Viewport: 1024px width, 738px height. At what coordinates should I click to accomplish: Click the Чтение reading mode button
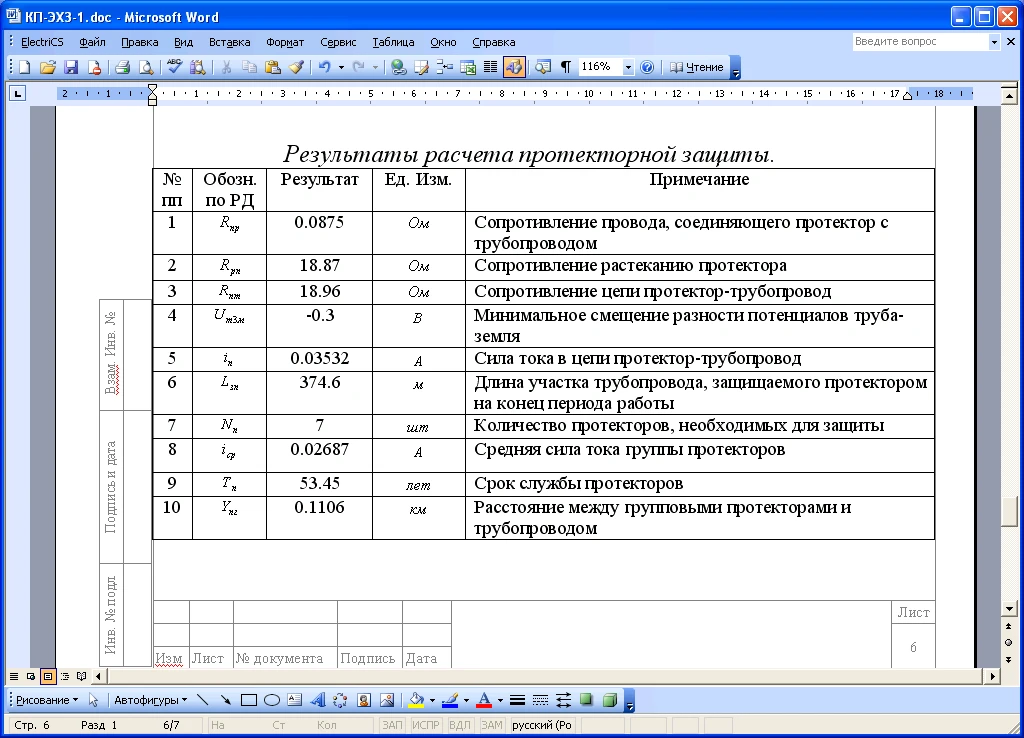pyautogui.click(x=697, y=67)
